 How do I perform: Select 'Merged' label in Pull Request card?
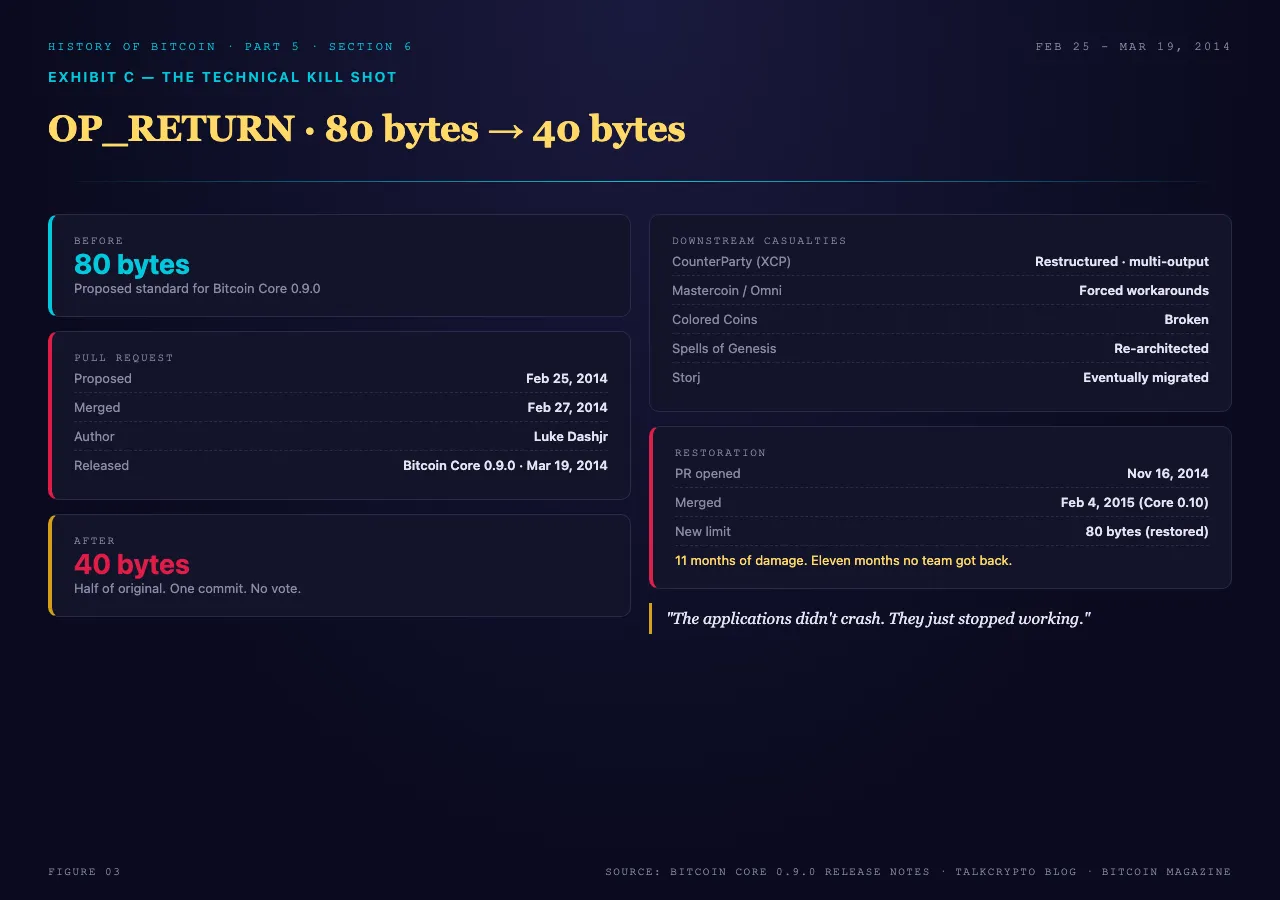click(97, 408)
